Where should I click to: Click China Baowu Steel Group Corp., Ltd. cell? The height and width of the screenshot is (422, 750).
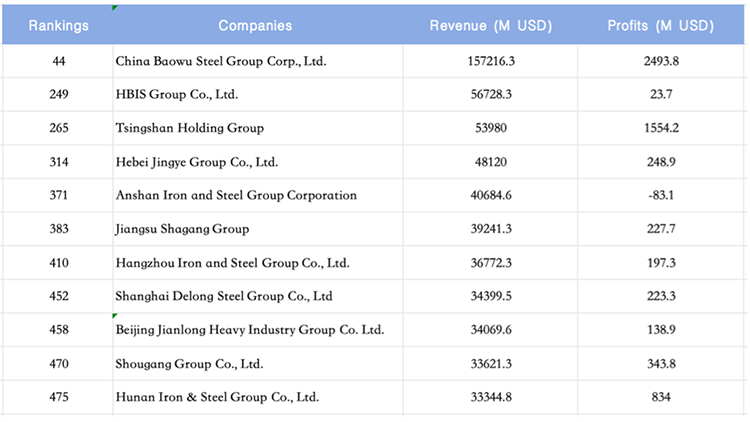tap(258, 61)
